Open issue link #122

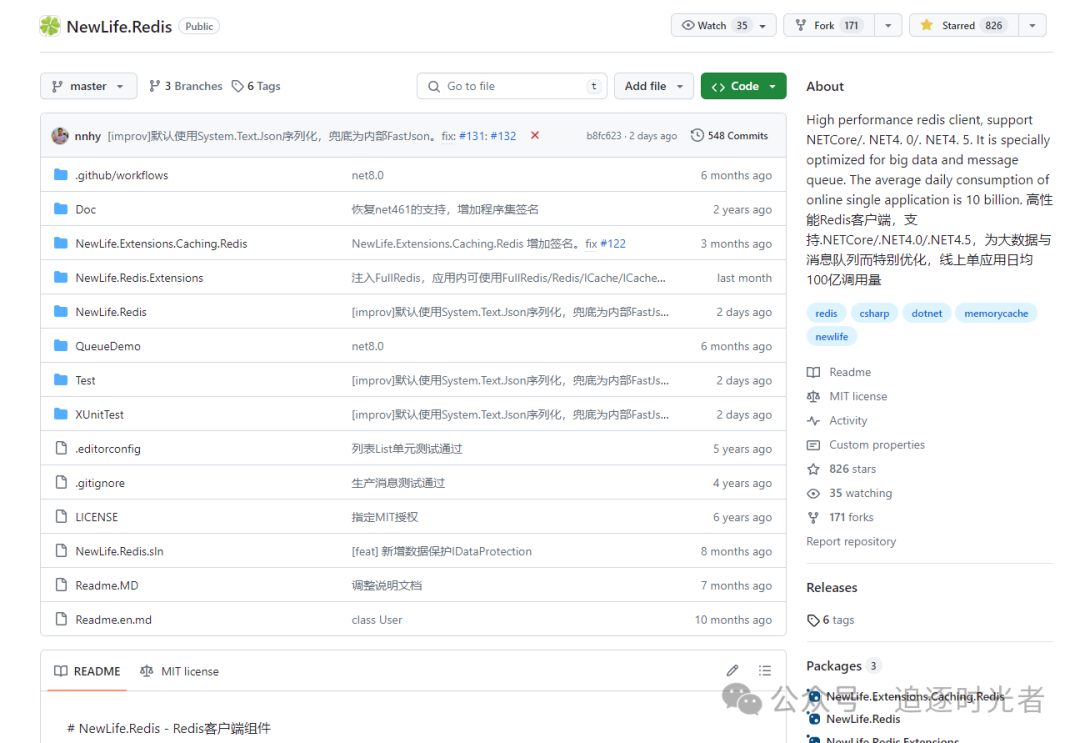coord(613,243)
